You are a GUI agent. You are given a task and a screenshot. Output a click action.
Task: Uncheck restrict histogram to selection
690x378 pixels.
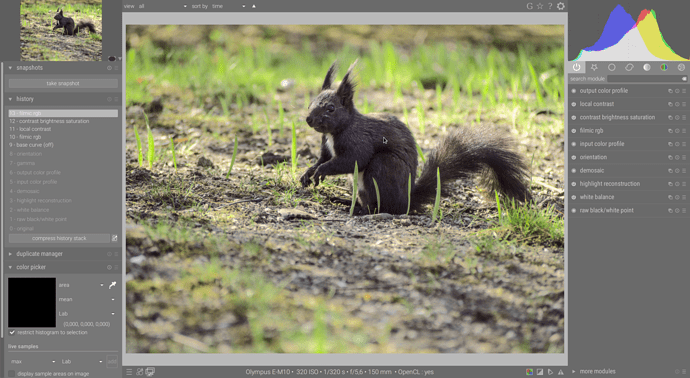[x=12, y=333]
